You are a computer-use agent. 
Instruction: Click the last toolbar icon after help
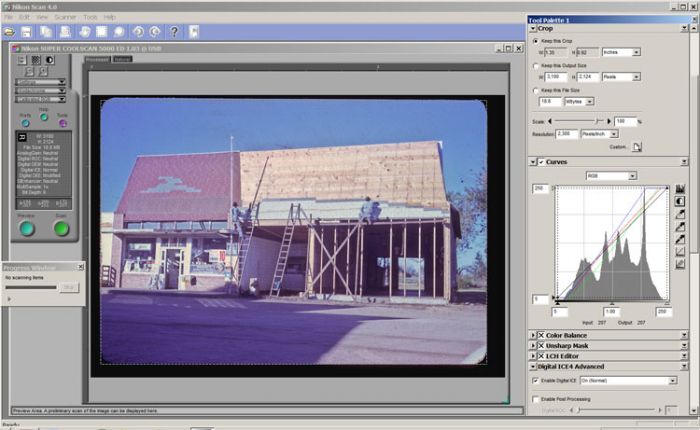194,32
